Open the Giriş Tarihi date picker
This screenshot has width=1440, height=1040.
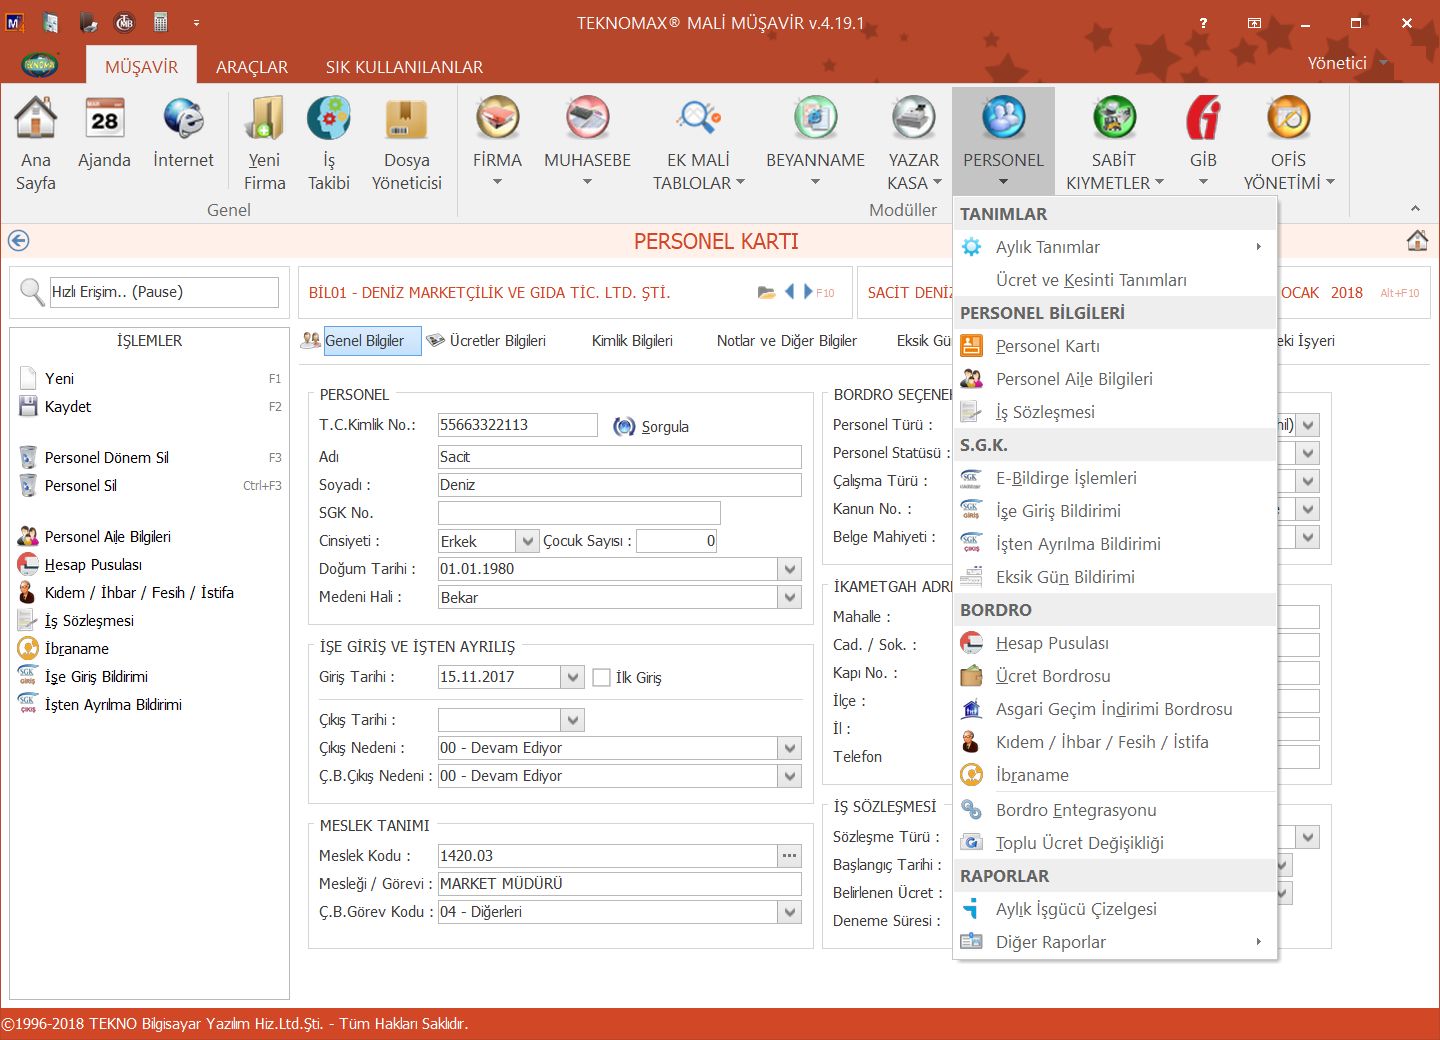click(572, 677)
